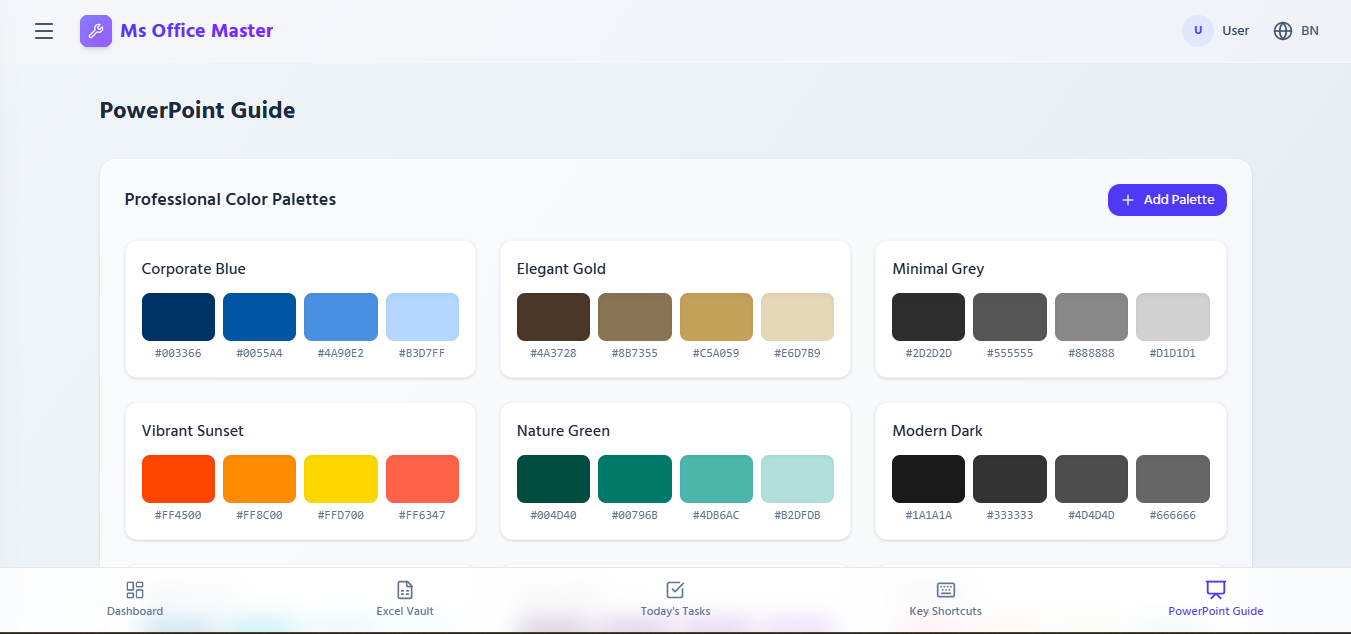The width and height of the screenshot is (1351, 634).
Task: Click the Modern Dark palette title
Action: pyautogui.click(x=937, y=431)
